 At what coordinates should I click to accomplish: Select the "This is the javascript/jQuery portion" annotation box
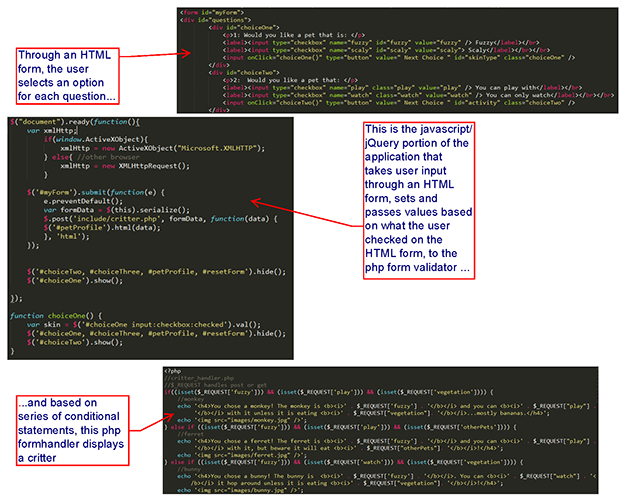click(x=437, y=200)
